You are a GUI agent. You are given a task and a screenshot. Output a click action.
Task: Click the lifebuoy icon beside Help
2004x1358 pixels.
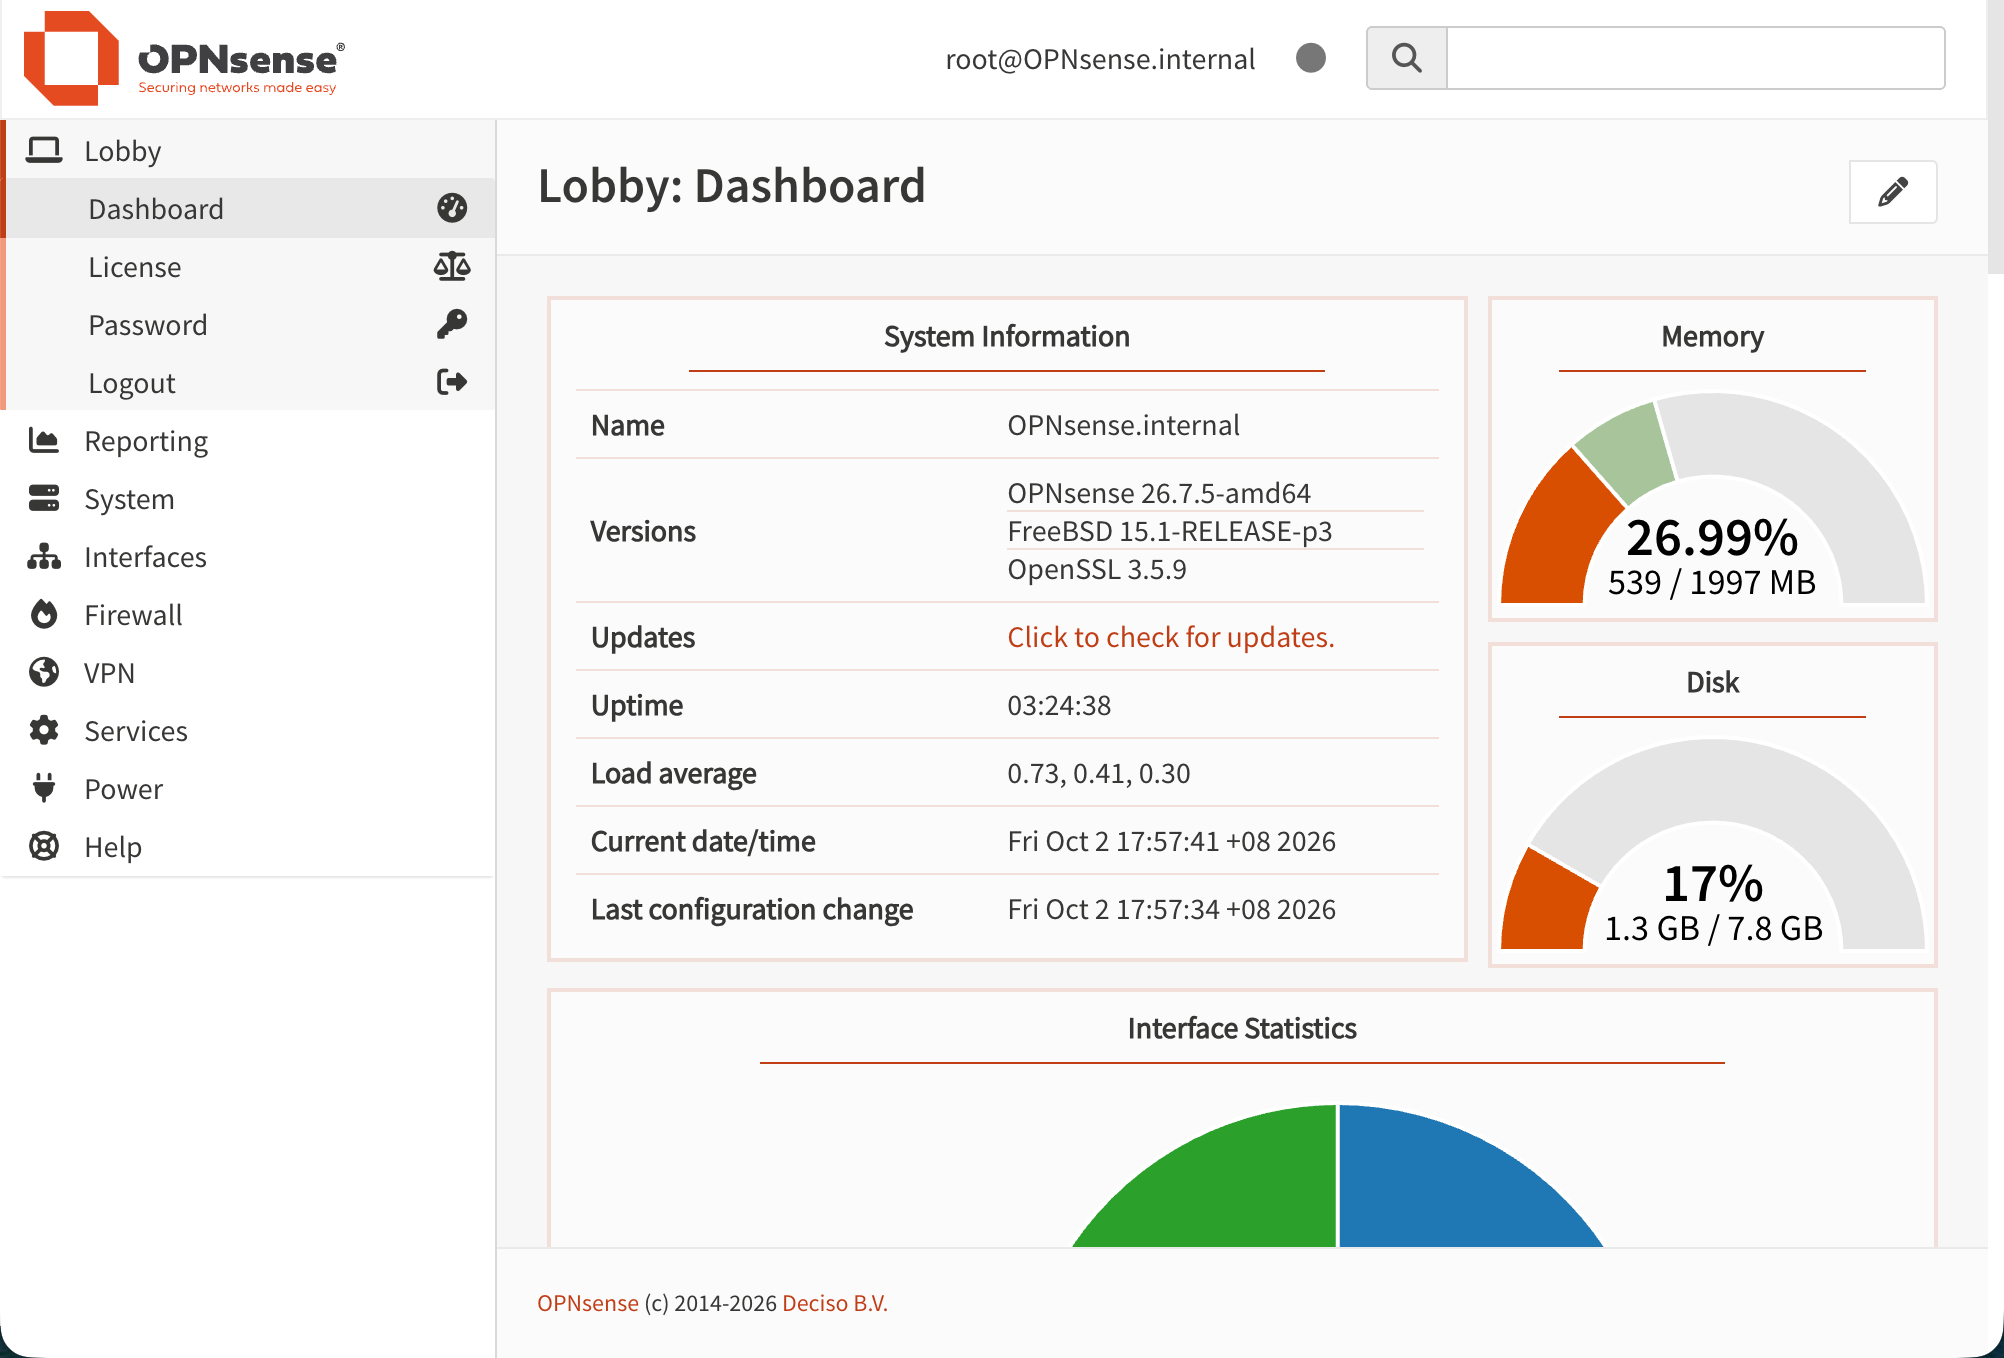44,846
